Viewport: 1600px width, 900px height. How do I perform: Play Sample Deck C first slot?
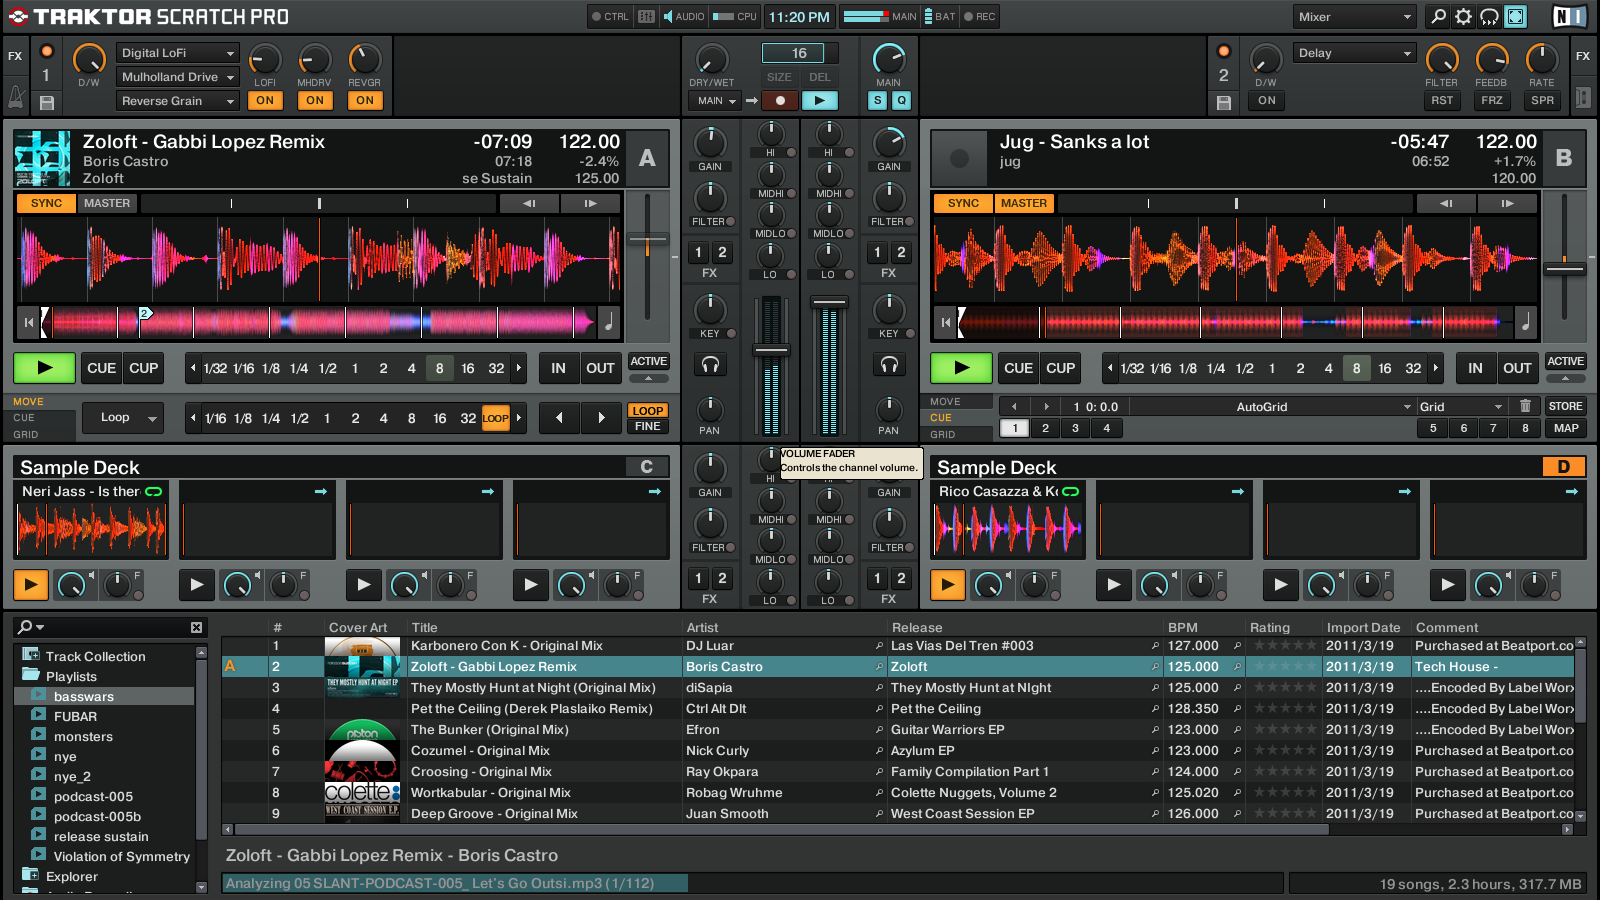(30, 584)
